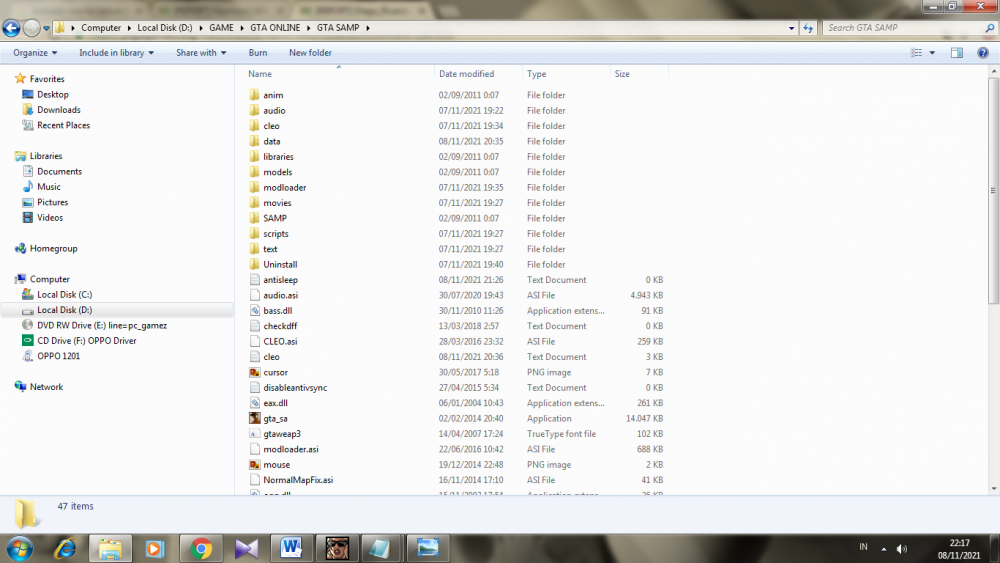Open the Help question mark icon
This screenshot has width=1000, height=563.
point(983,53)
